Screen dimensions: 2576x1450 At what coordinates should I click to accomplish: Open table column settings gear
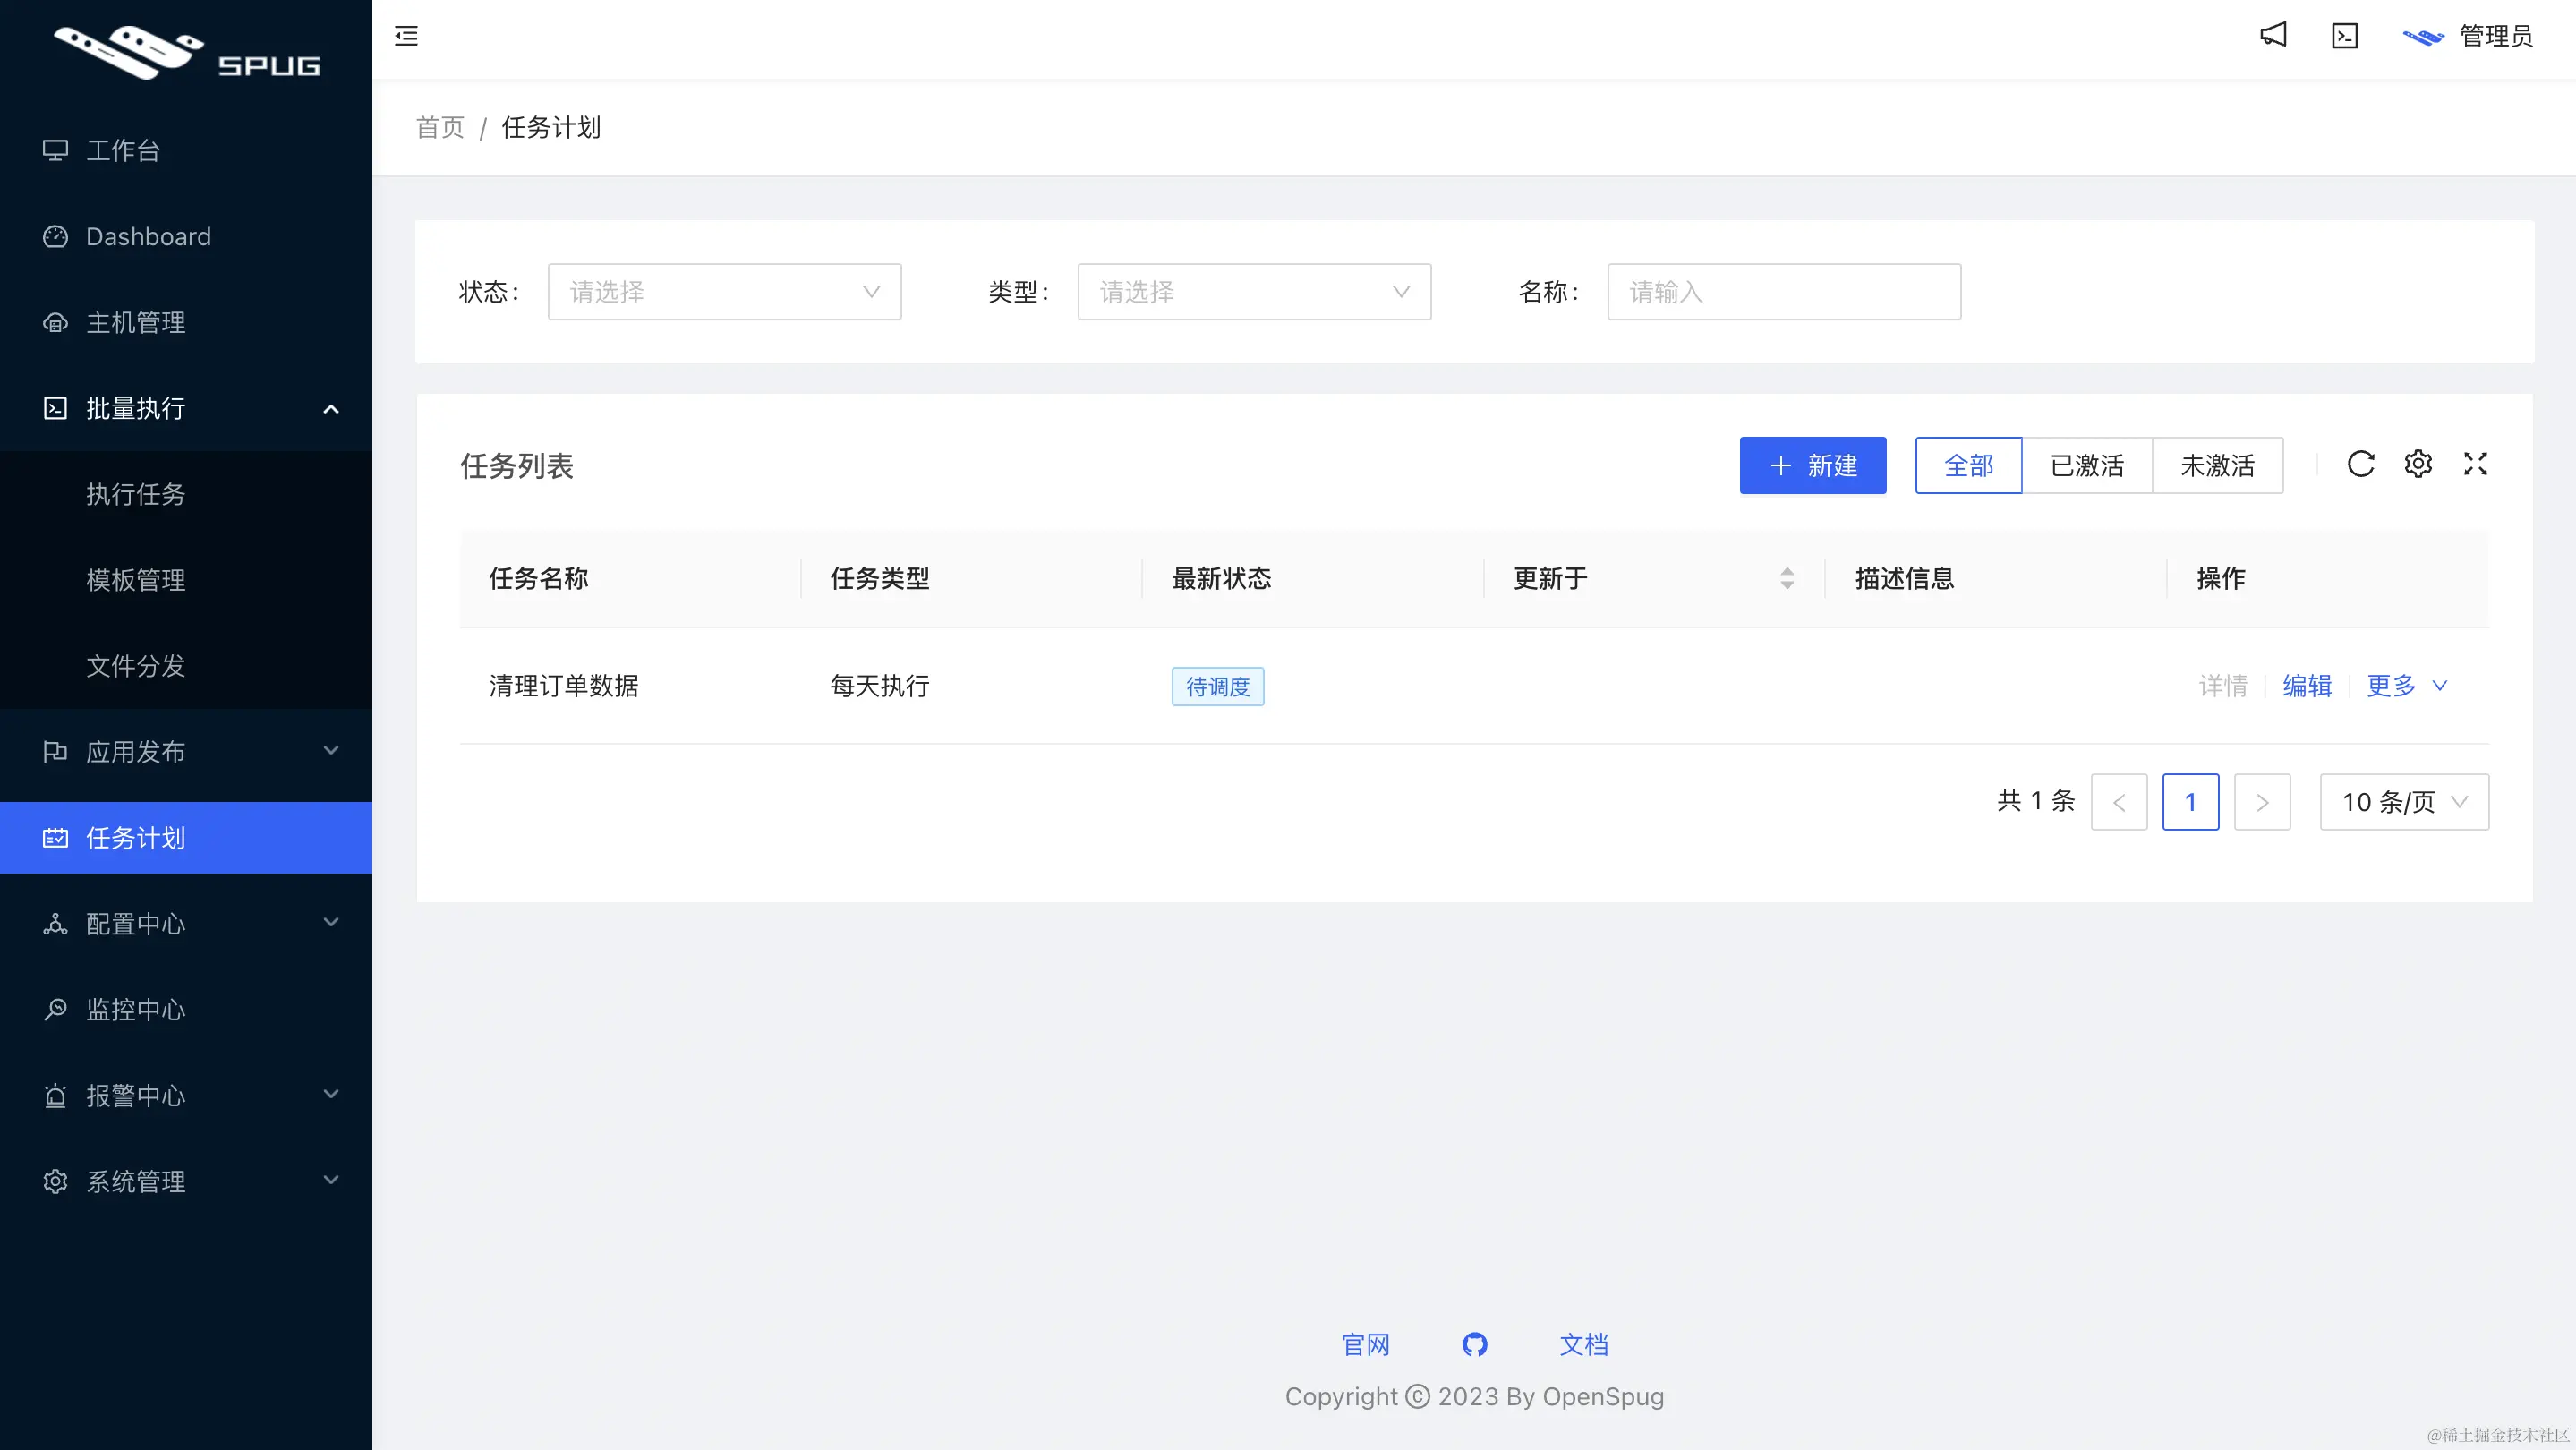point(2418,464)
